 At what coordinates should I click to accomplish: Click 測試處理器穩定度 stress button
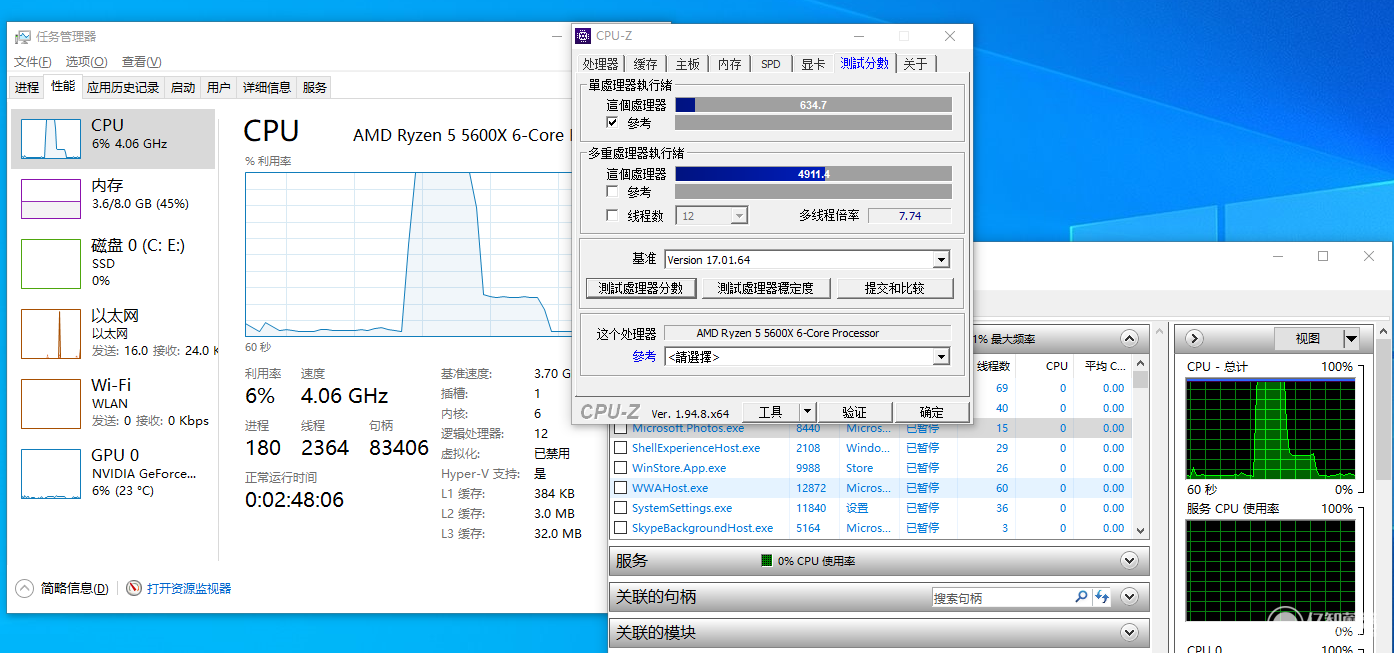click(766, 288)
